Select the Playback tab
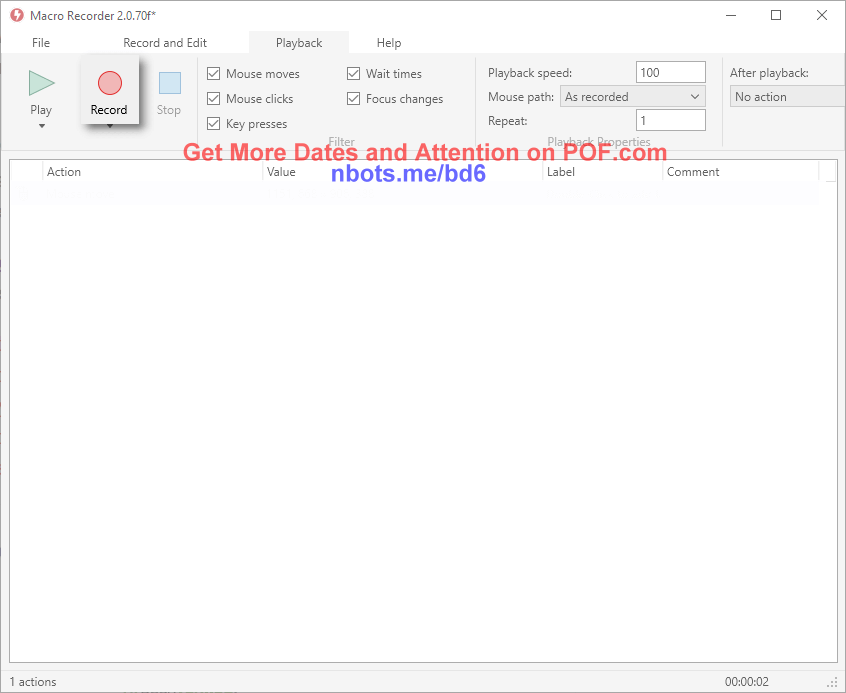 click(x=299, y=43)
